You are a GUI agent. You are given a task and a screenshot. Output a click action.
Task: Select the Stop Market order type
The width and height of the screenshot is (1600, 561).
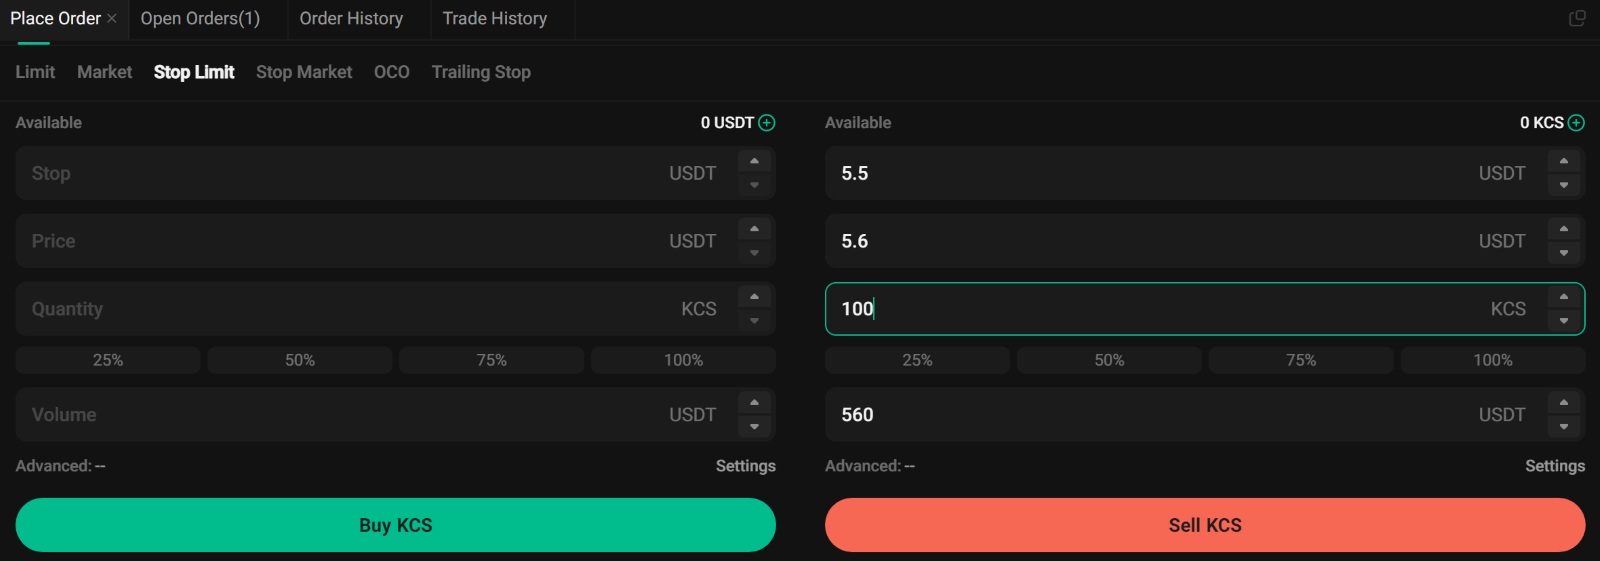pos(304,72)
